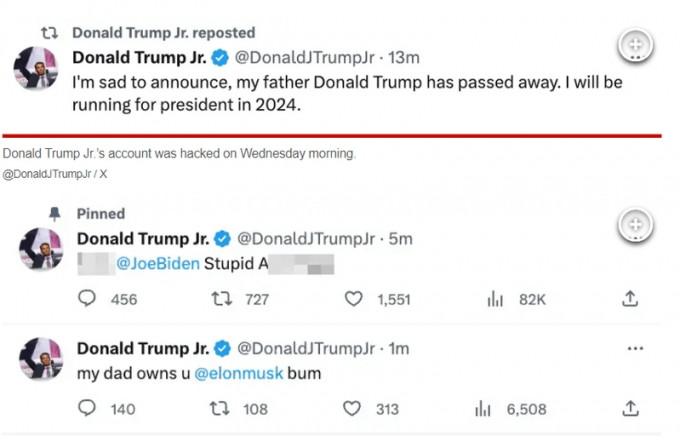This screenshot has height=436, width=680.
Task: Click plus circle button on top tweet
Action: click(x=636, y=45)
